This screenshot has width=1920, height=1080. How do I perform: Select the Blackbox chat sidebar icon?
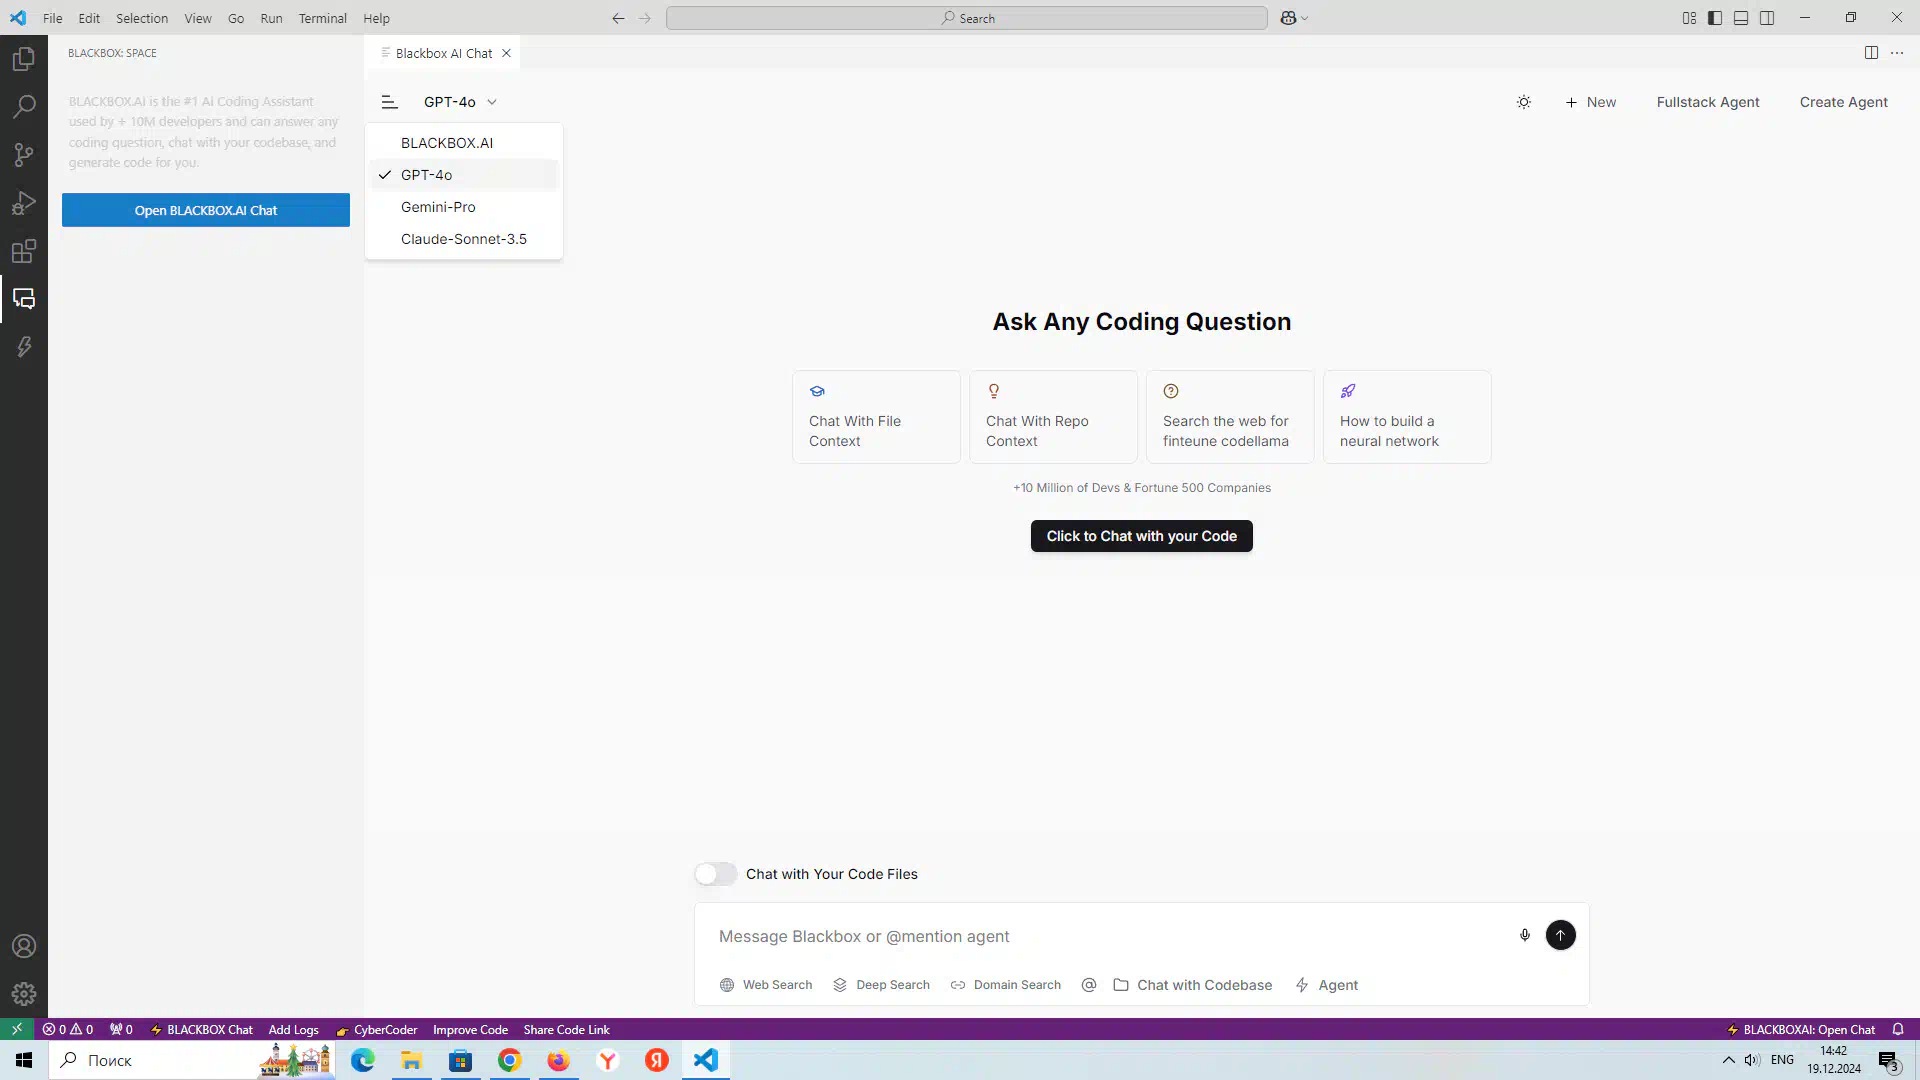pos(24,299)
